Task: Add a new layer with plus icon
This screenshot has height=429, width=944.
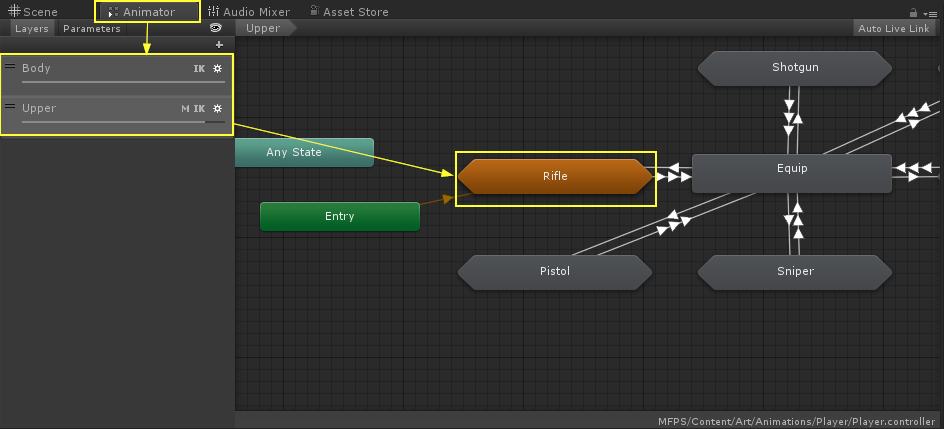Action: pos(219,45)
